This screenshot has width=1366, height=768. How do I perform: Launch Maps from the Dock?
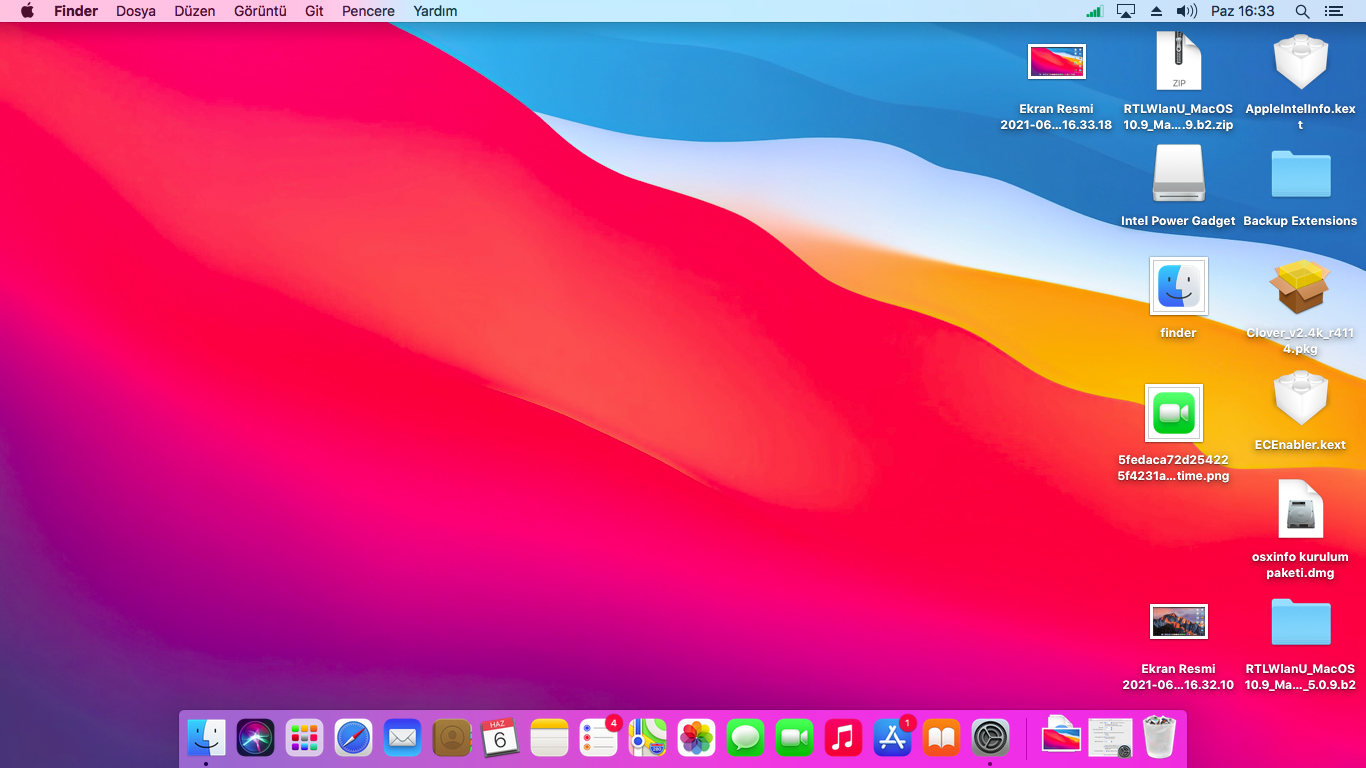point(648,738)
